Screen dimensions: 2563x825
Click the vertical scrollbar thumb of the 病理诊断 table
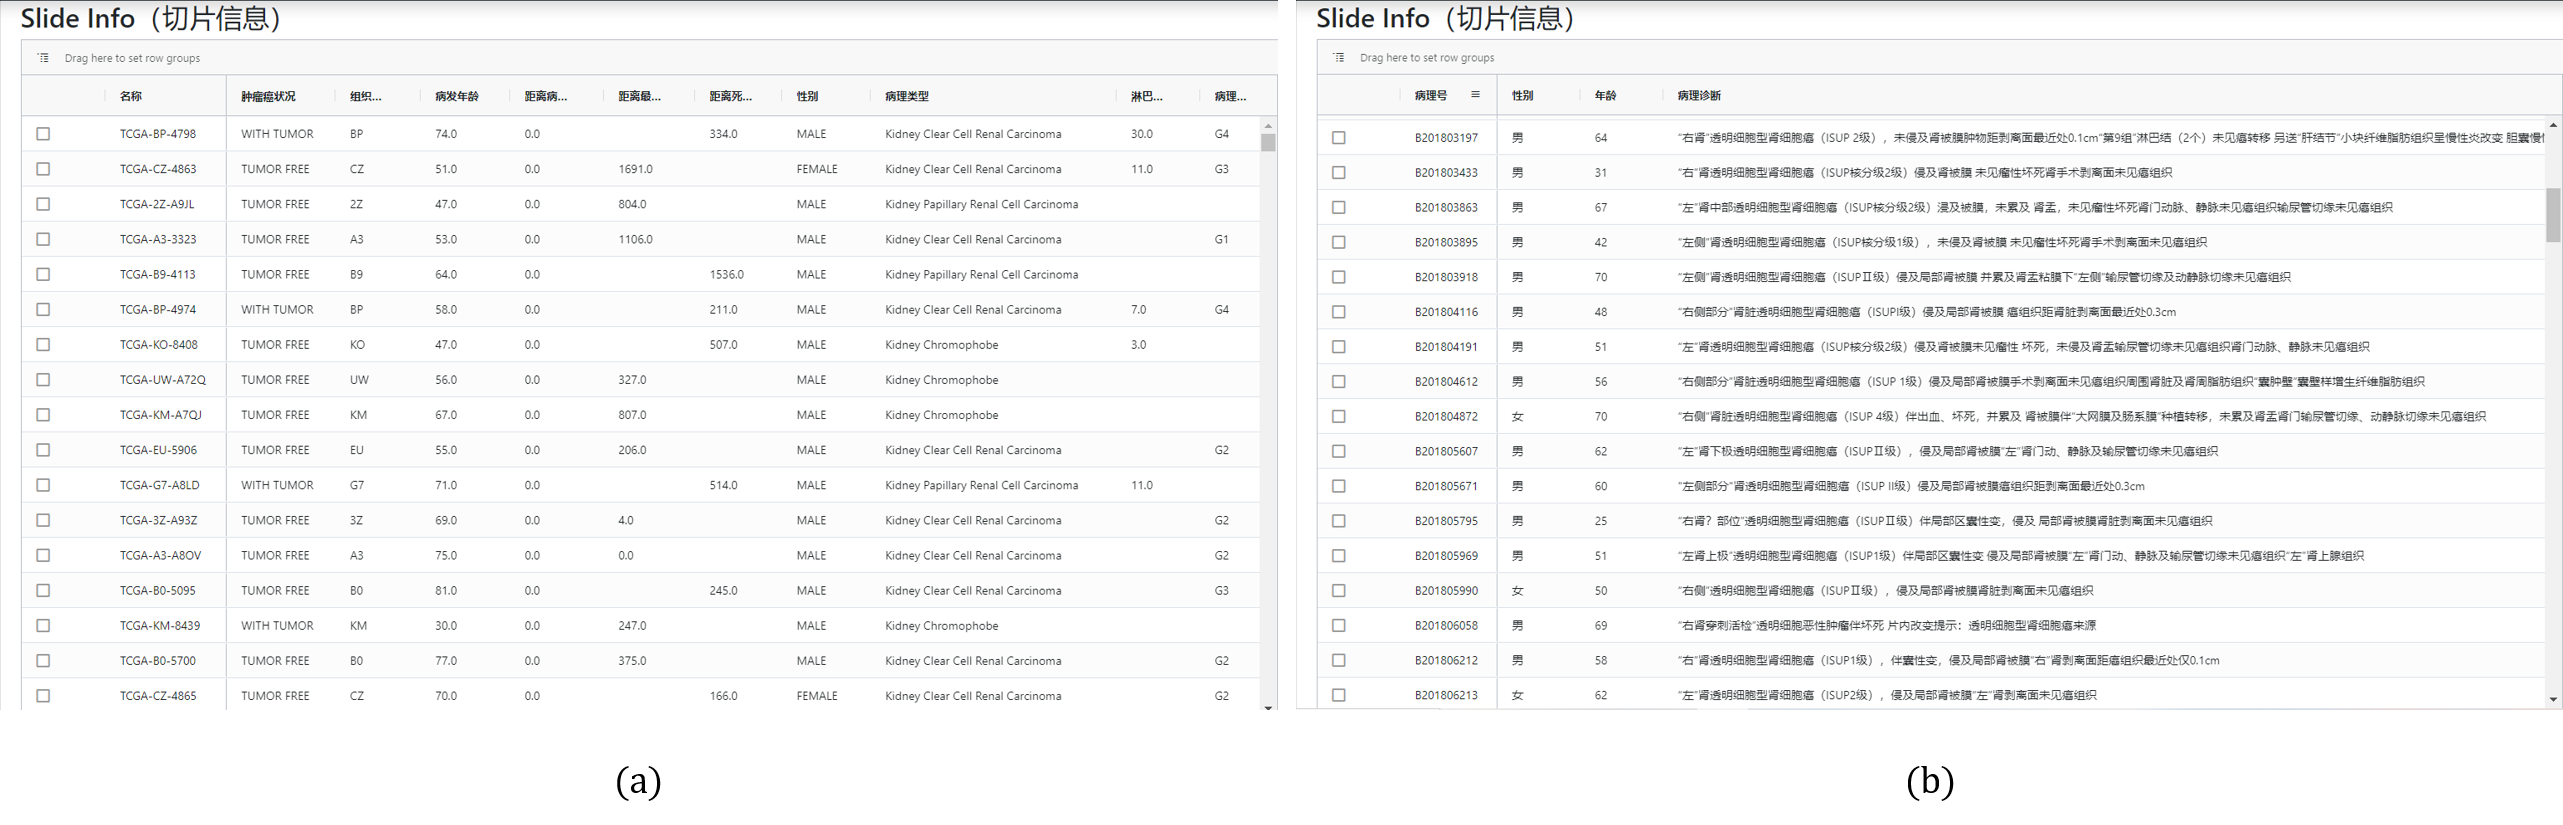[2553, 214]
